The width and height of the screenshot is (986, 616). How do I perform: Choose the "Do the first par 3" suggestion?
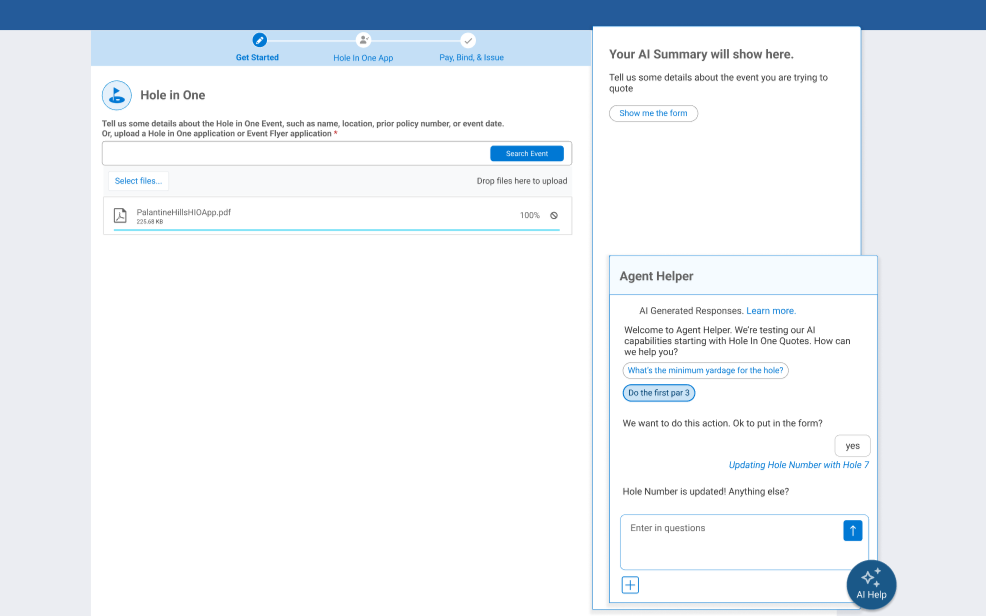point(659,393)
